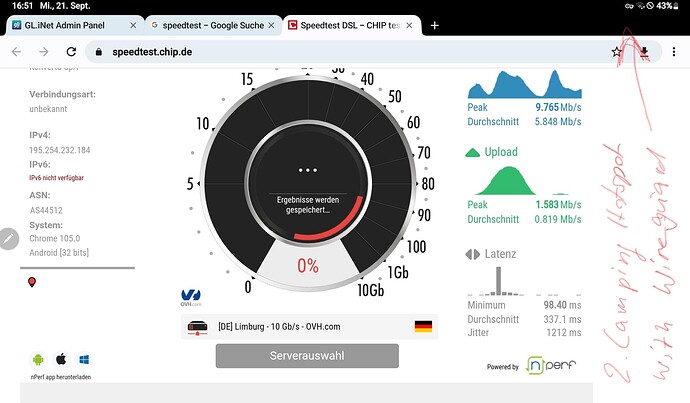Tap the Android nPerf app download icon
Viewport: 690px width, 403px height.
point(38,358)
